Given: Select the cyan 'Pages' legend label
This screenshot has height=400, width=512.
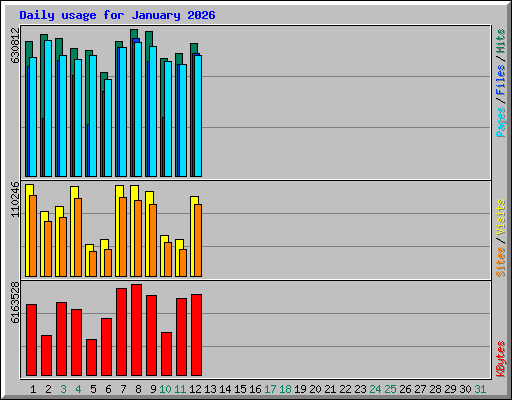Looking at the screenshot, I should tap(501, 122).
